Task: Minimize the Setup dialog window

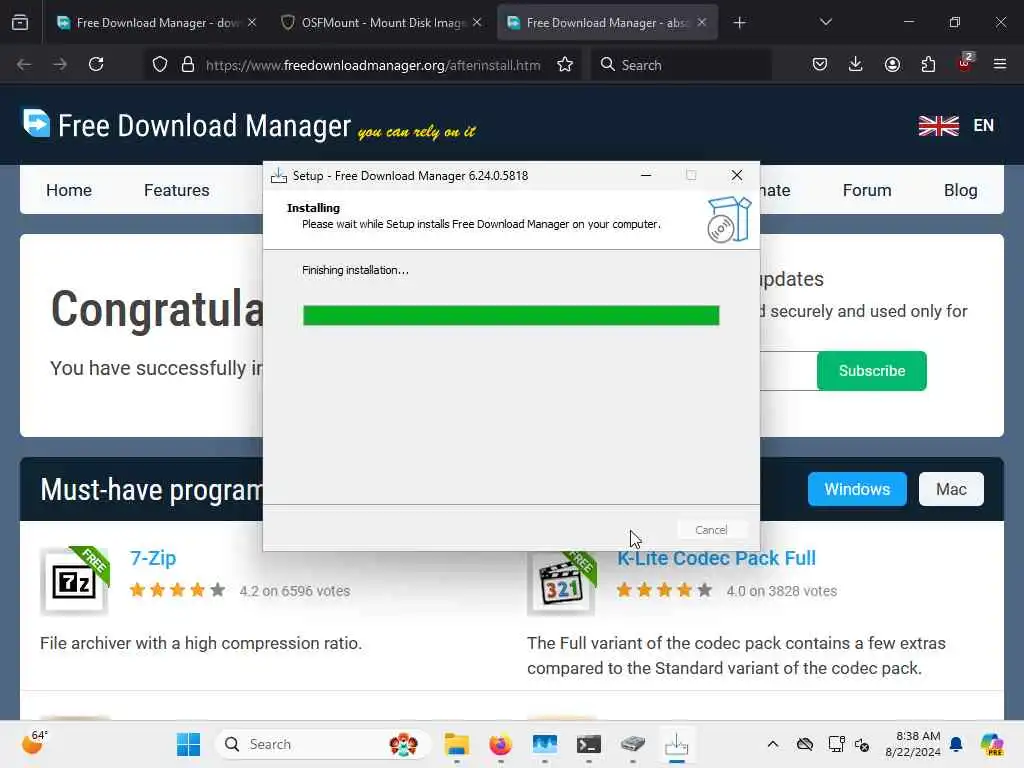Action: pyautogui.click(x=646, y=175)
